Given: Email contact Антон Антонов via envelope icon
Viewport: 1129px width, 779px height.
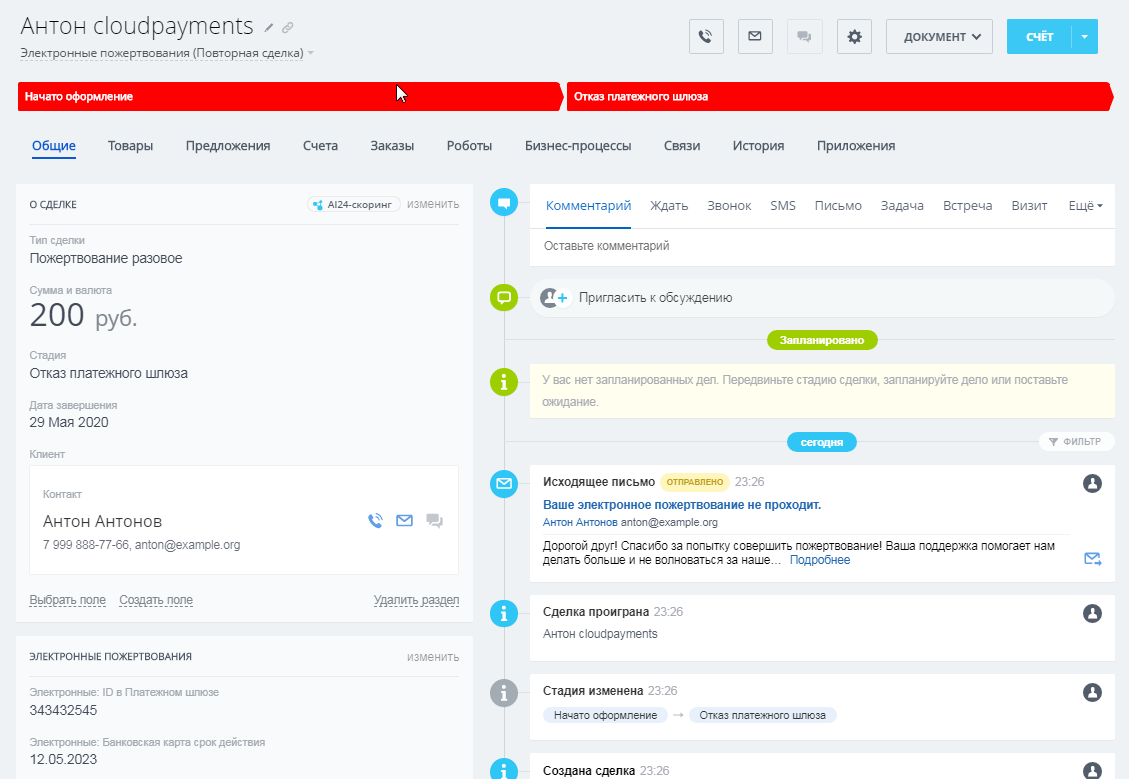Looking at the screenshot, I should 404,520.
